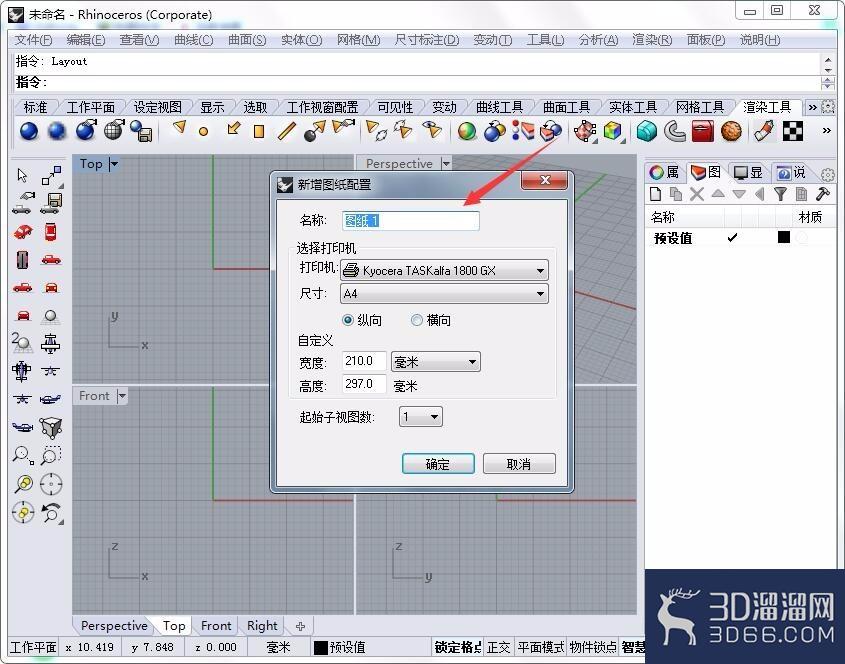845x664 pixels.
Task: Click the 预设值 layer black color swatch
Action: [784, 237]
